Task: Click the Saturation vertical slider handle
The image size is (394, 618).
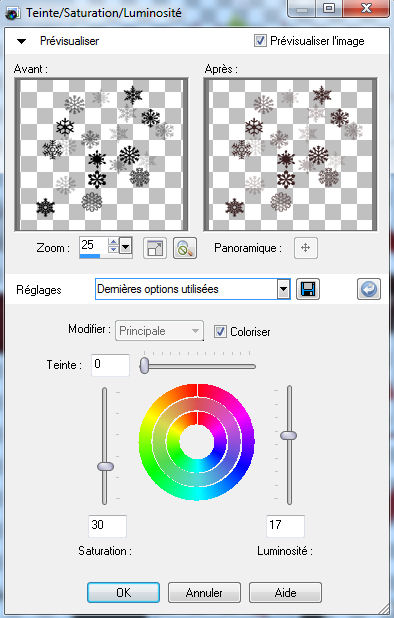Action: [x=105, y=467]
